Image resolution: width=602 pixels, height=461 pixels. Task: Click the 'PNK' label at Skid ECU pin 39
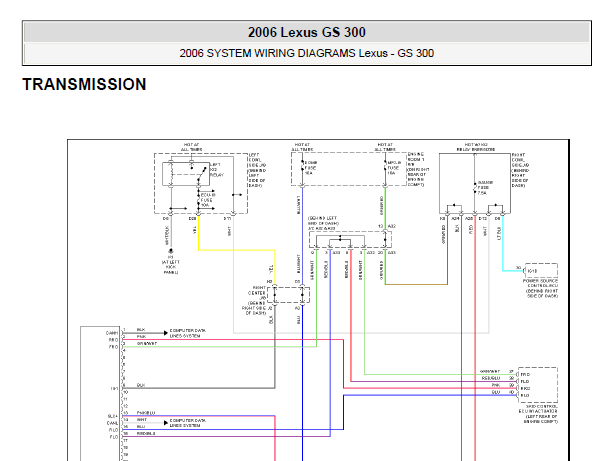tap(496, 385)
